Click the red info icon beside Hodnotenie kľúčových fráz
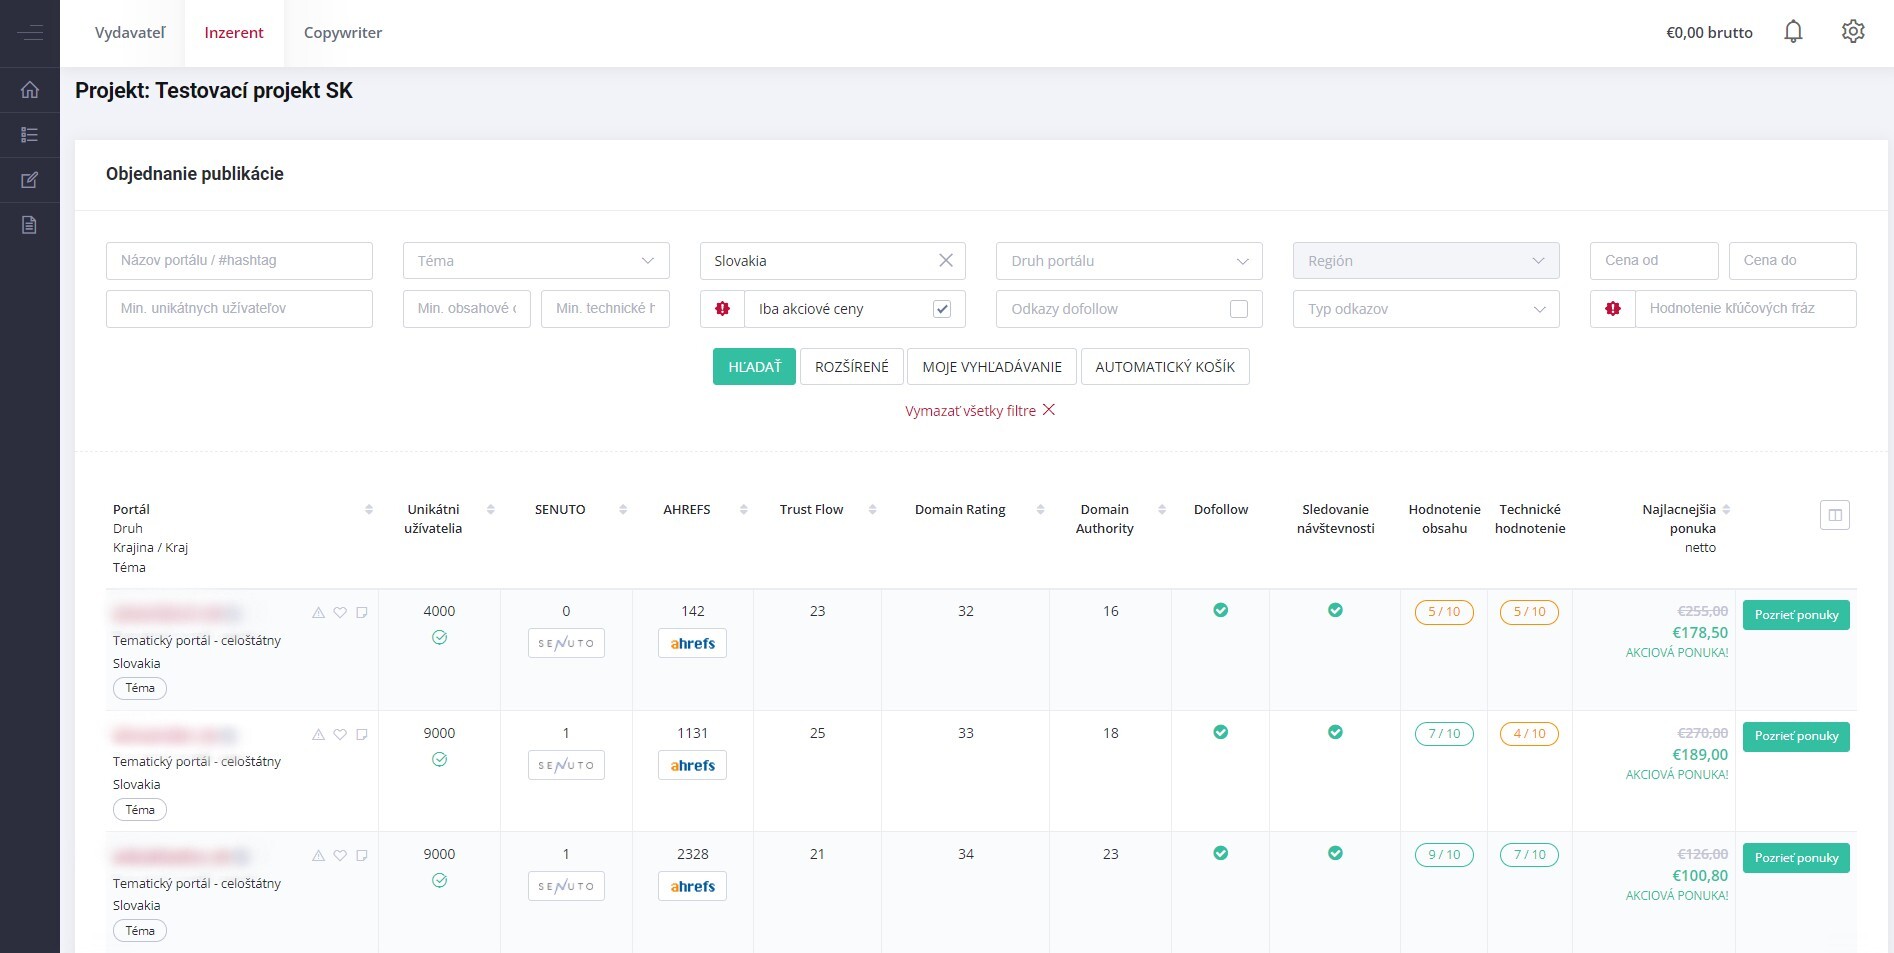 point(1612,309)
